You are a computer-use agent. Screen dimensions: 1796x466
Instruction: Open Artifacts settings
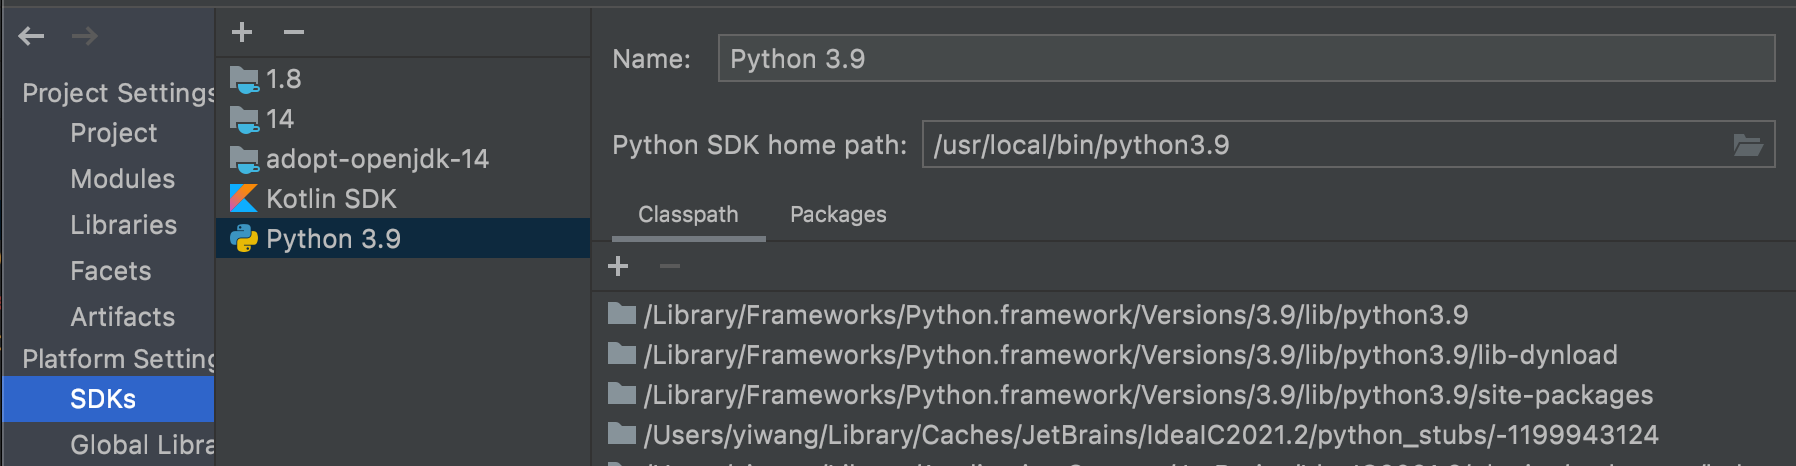[122, 317]
